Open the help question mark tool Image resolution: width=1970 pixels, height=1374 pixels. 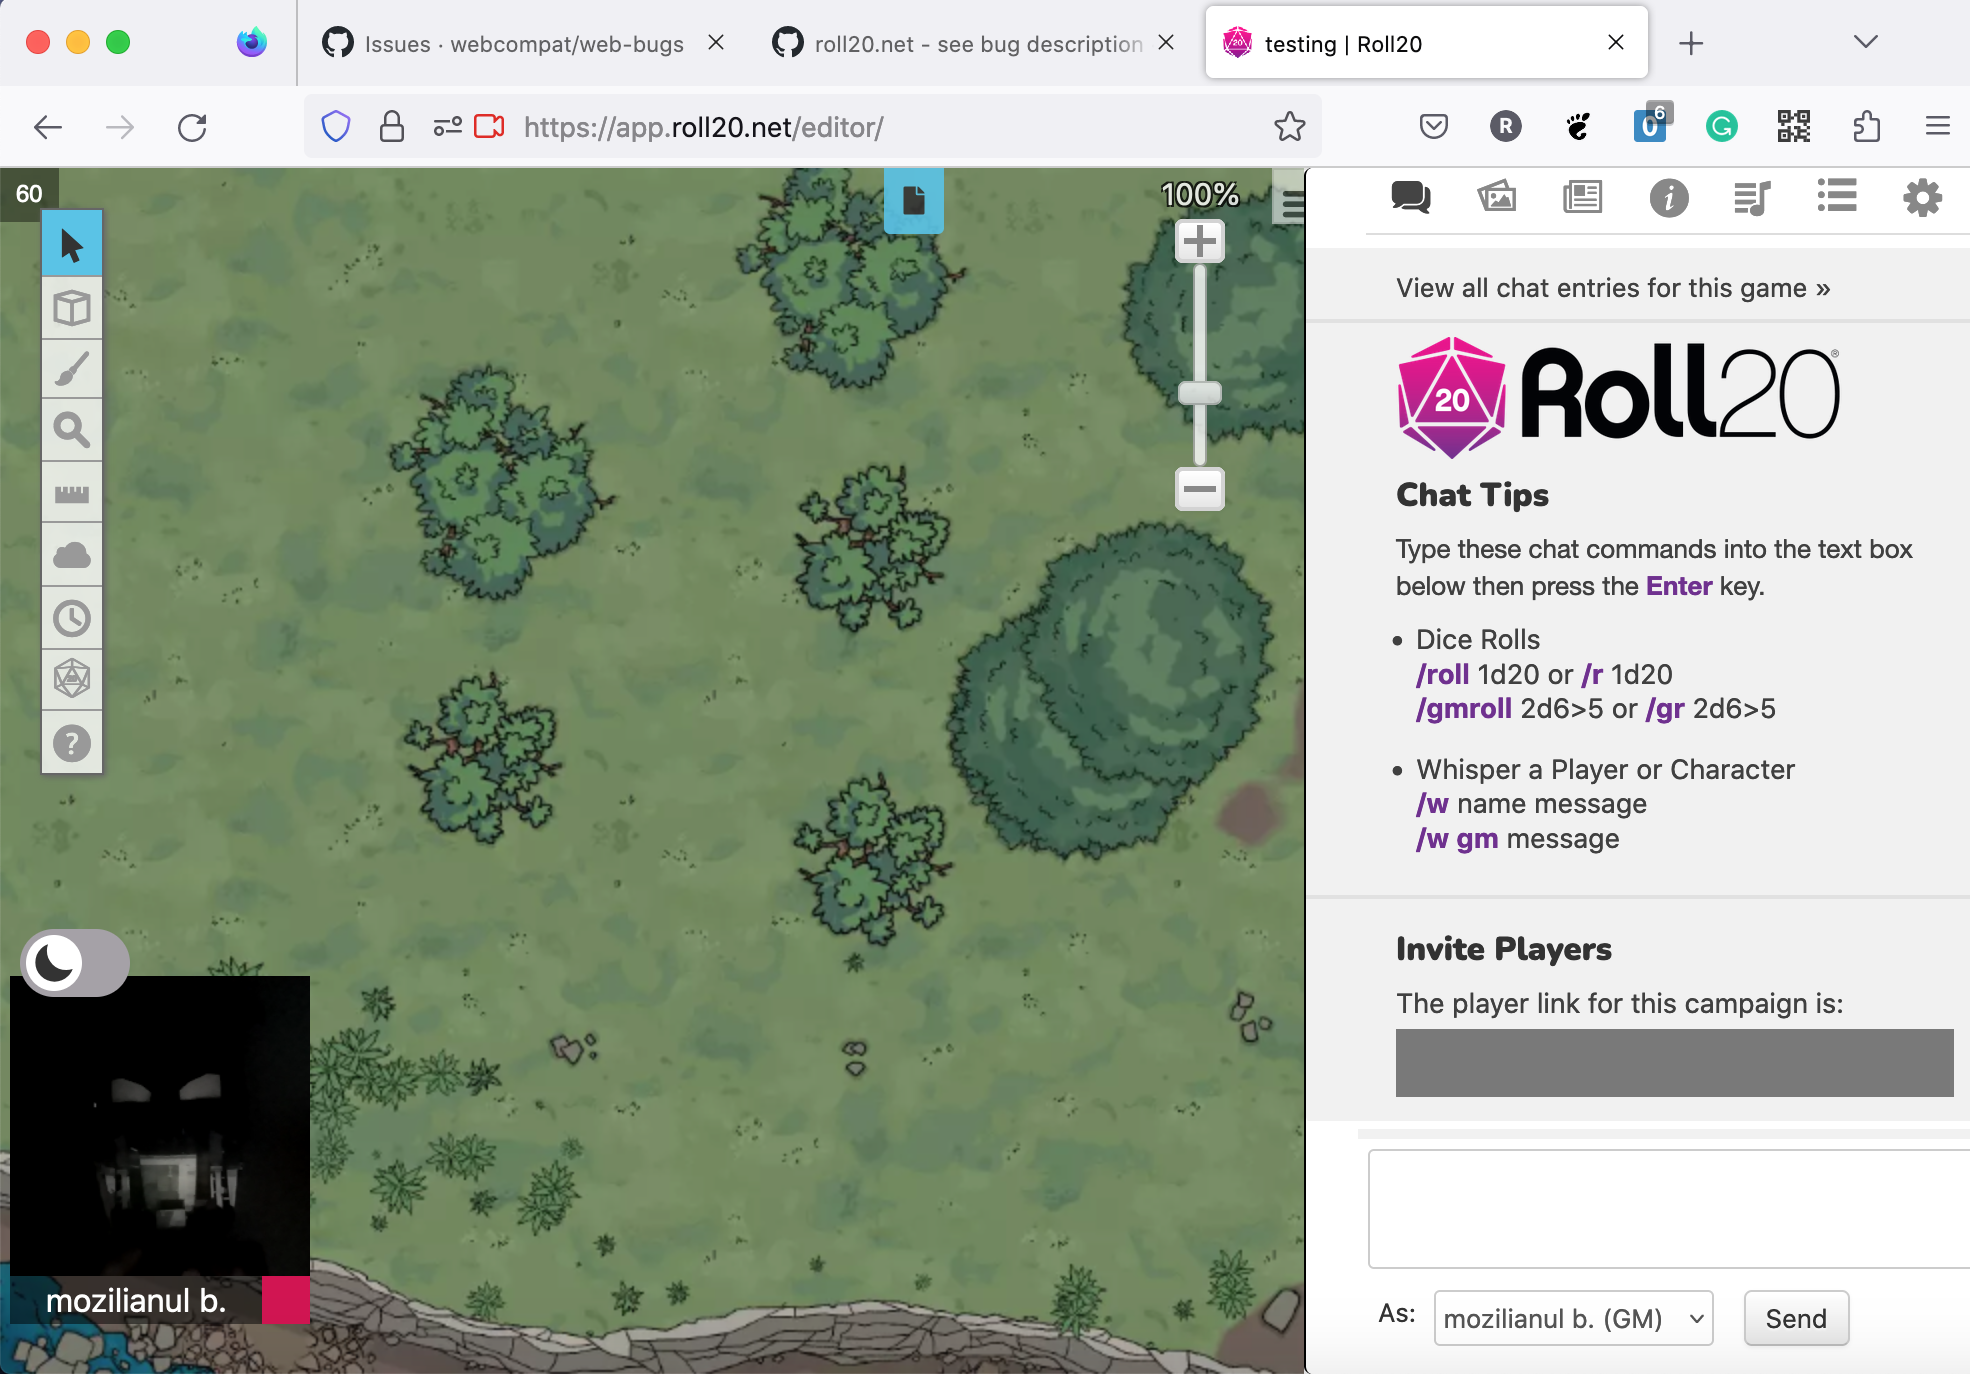[x=71, y=742]
